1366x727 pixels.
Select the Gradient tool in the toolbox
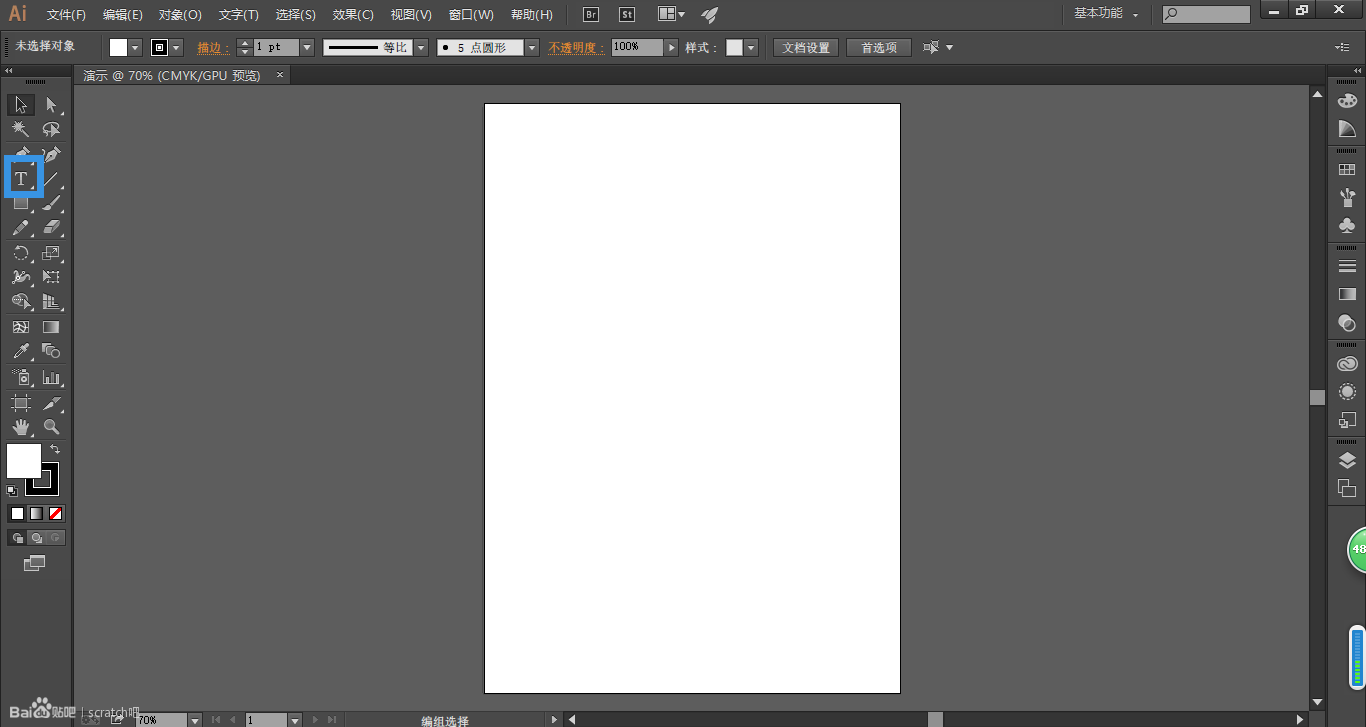pos(51,327)
